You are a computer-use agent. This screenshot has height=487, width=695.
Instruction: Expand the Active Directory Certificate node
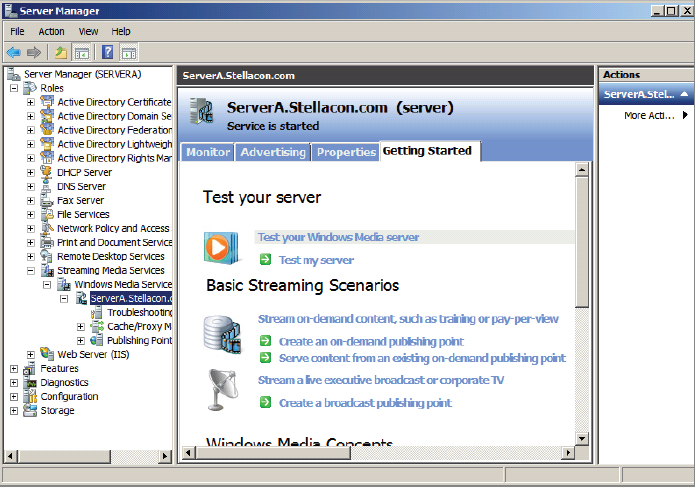(31, 102)
